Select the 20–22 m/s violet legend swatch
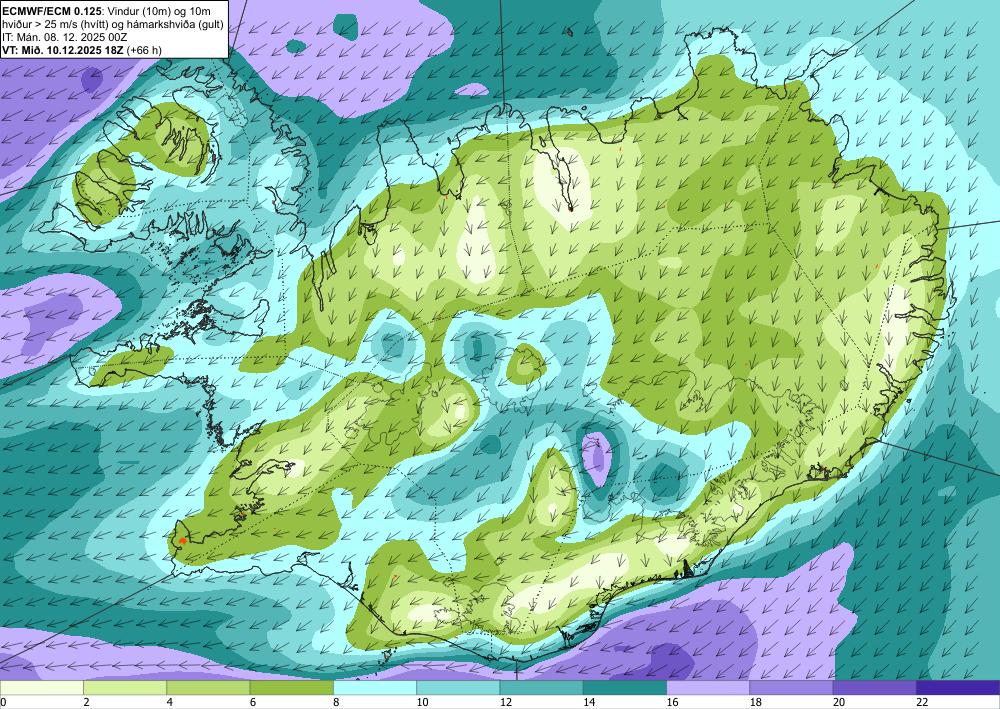 pyautogui.click(x=875, y=688)
